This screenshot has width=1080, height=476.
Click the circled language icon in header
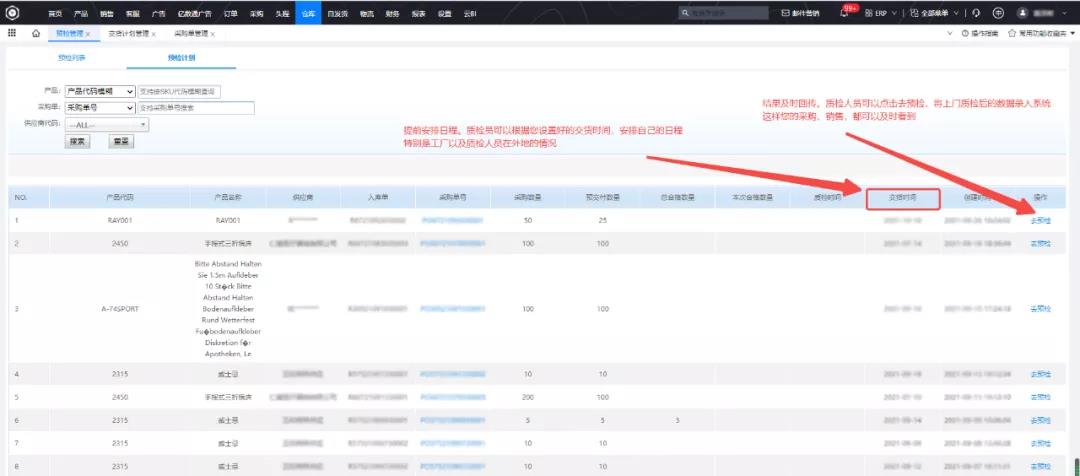998,13
